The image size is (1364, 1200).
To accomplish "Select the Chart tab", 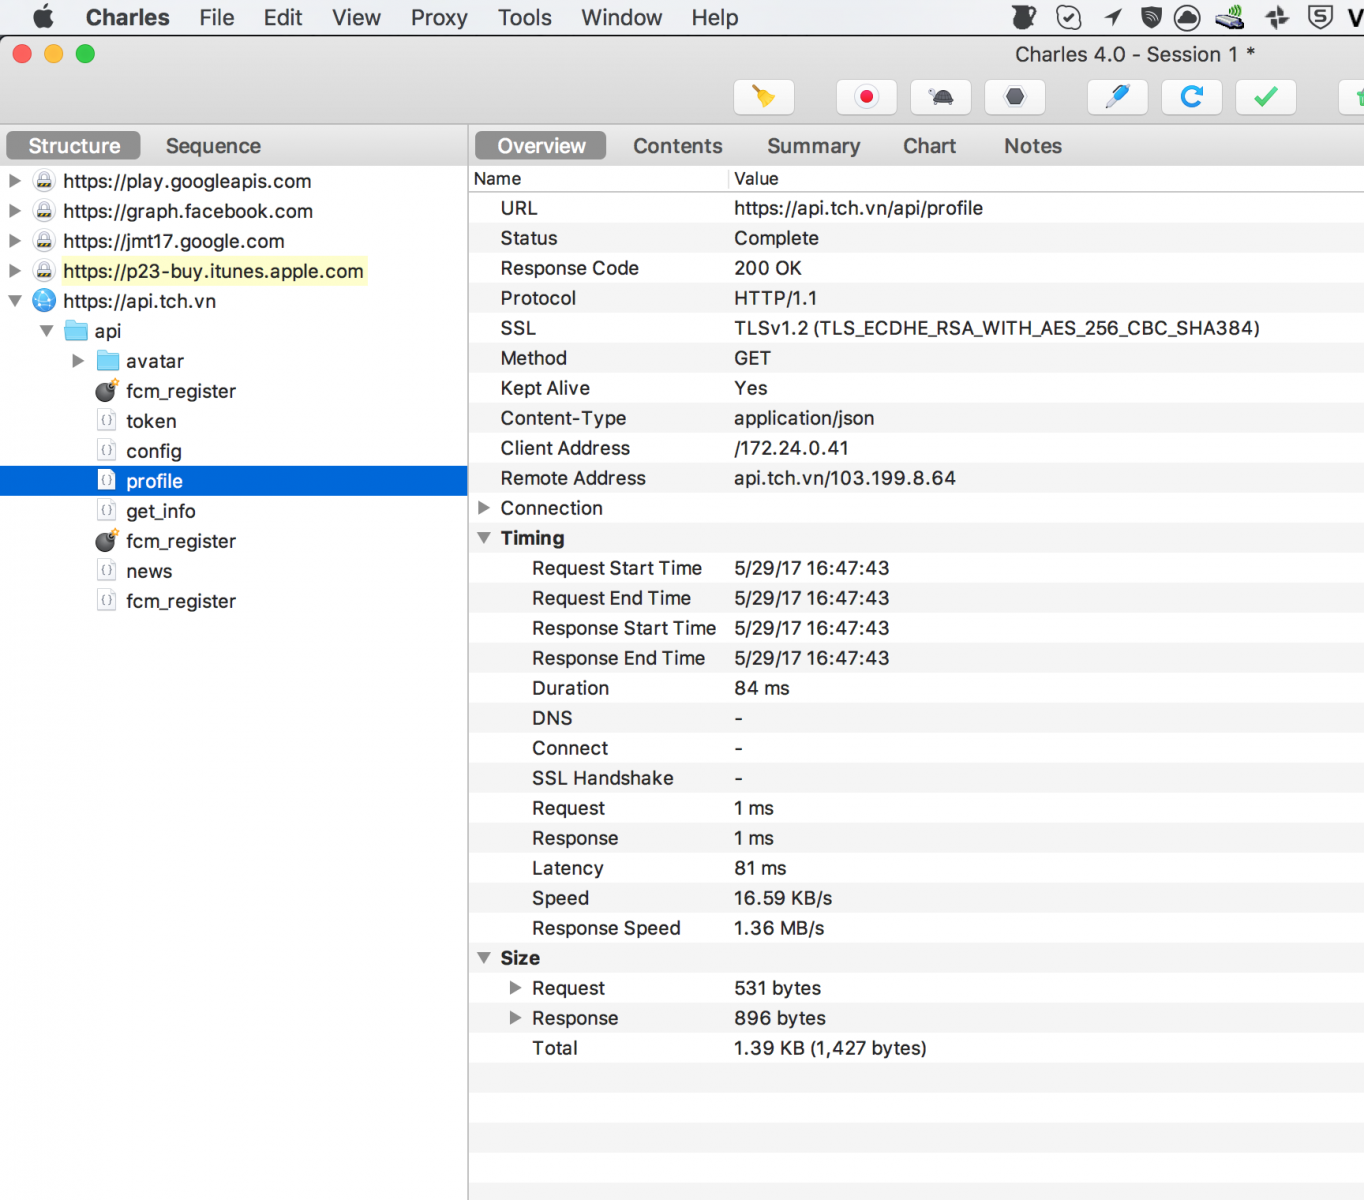I will point(930,146).
